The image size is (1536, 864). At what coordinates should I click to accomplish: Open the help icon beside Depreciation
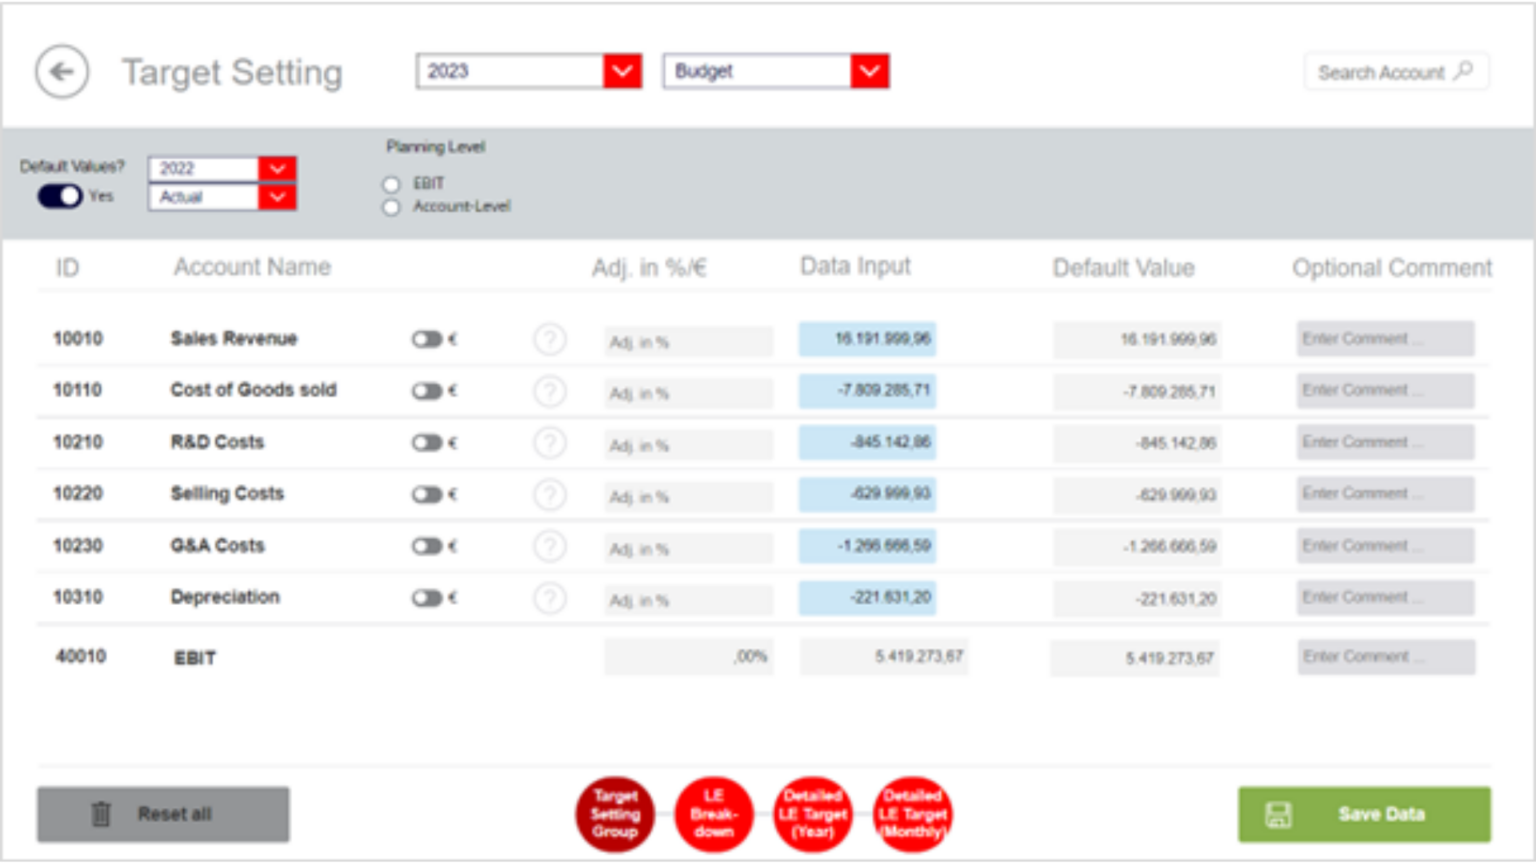coord(550,599)
